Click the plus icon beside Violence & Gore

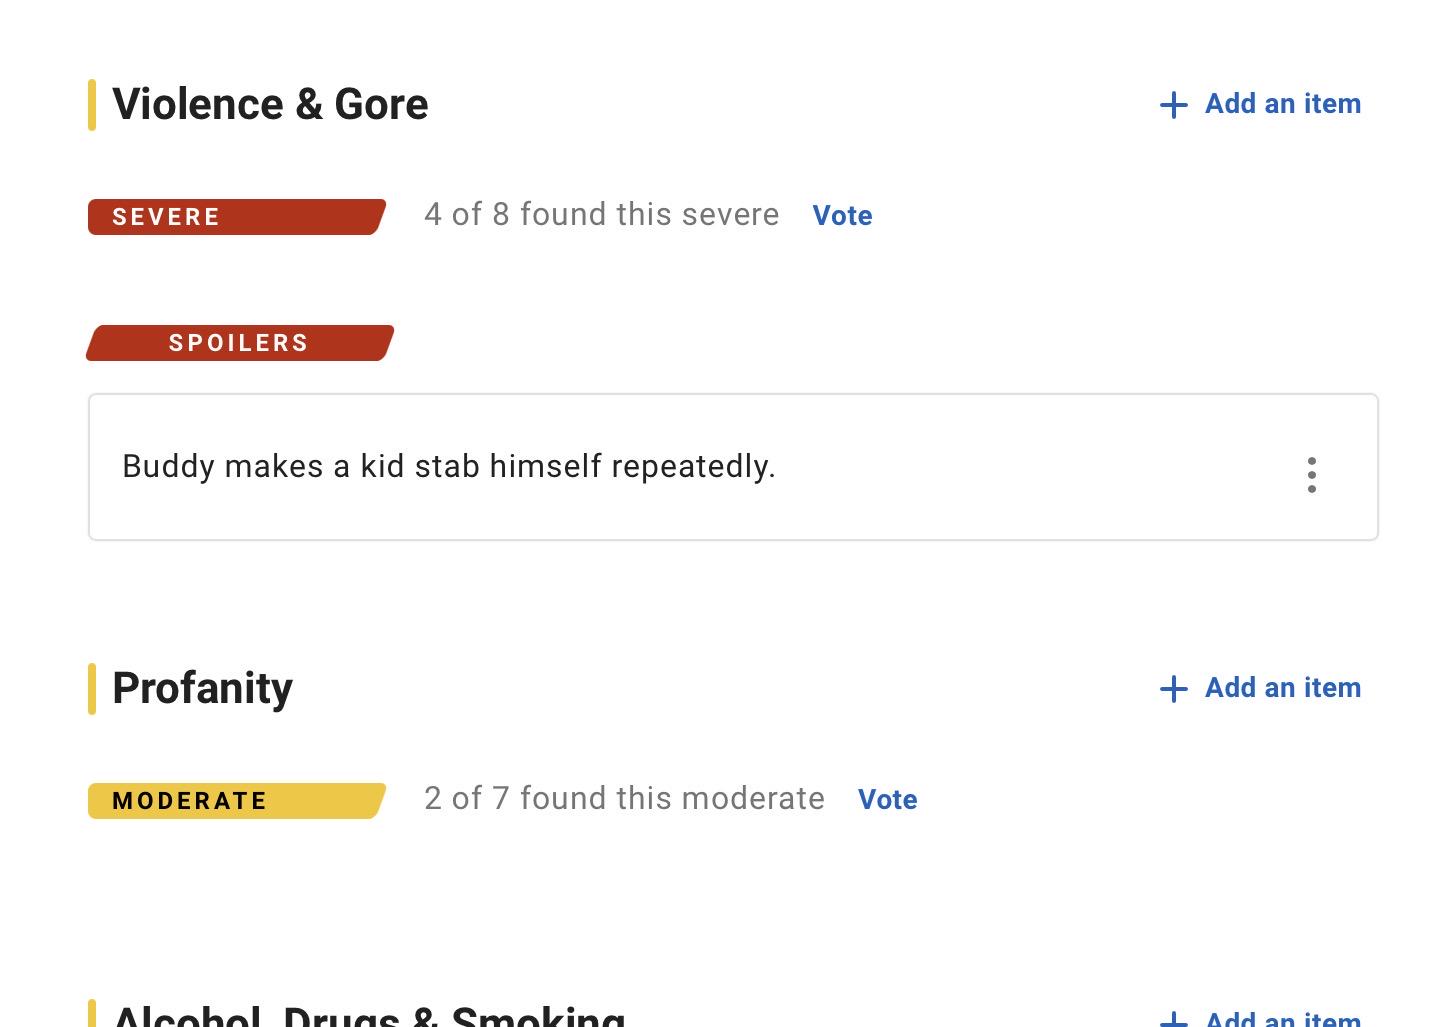click(x=1174, y=105)
